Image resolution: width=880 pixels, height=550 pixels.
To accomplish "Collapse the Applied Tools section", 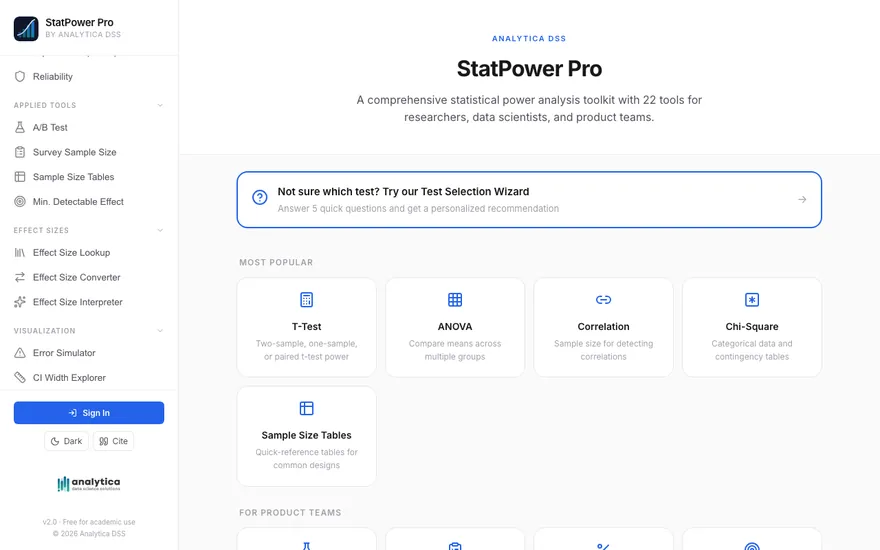I will tap(160, 105).
